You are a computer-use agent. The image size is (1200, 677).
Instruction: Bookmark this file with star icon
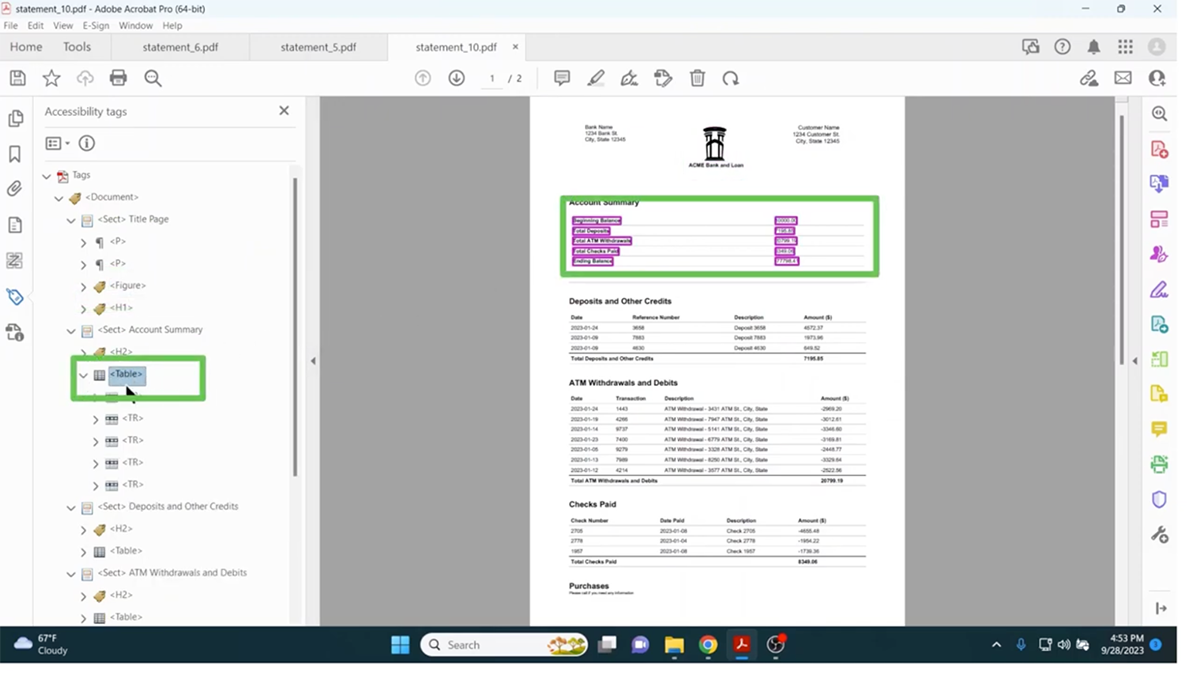[x=51, y=78]
